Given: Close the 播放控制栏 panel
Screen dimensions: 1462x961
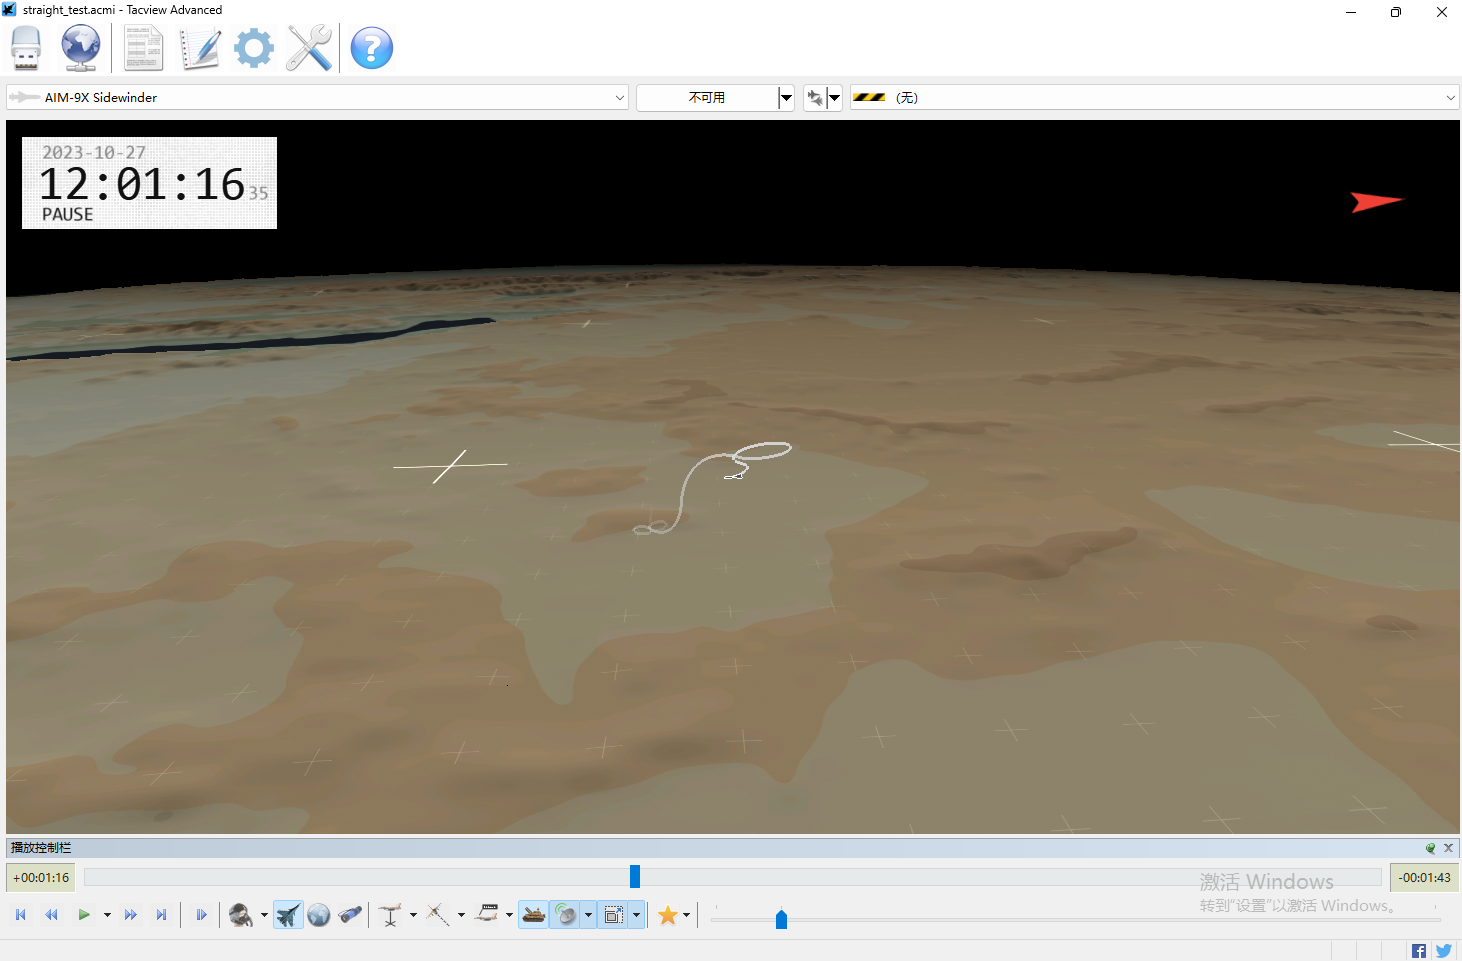Looking at the screenshot, I should [1448, 848].
